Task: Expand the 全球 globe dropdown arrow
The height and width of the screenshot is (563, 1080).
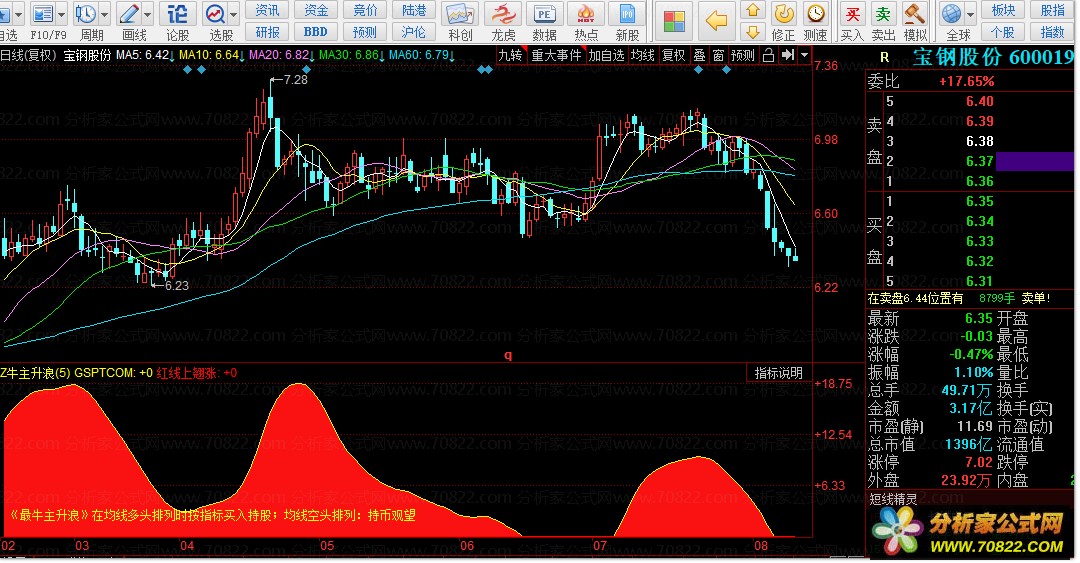Action: (x=970, y=14)
